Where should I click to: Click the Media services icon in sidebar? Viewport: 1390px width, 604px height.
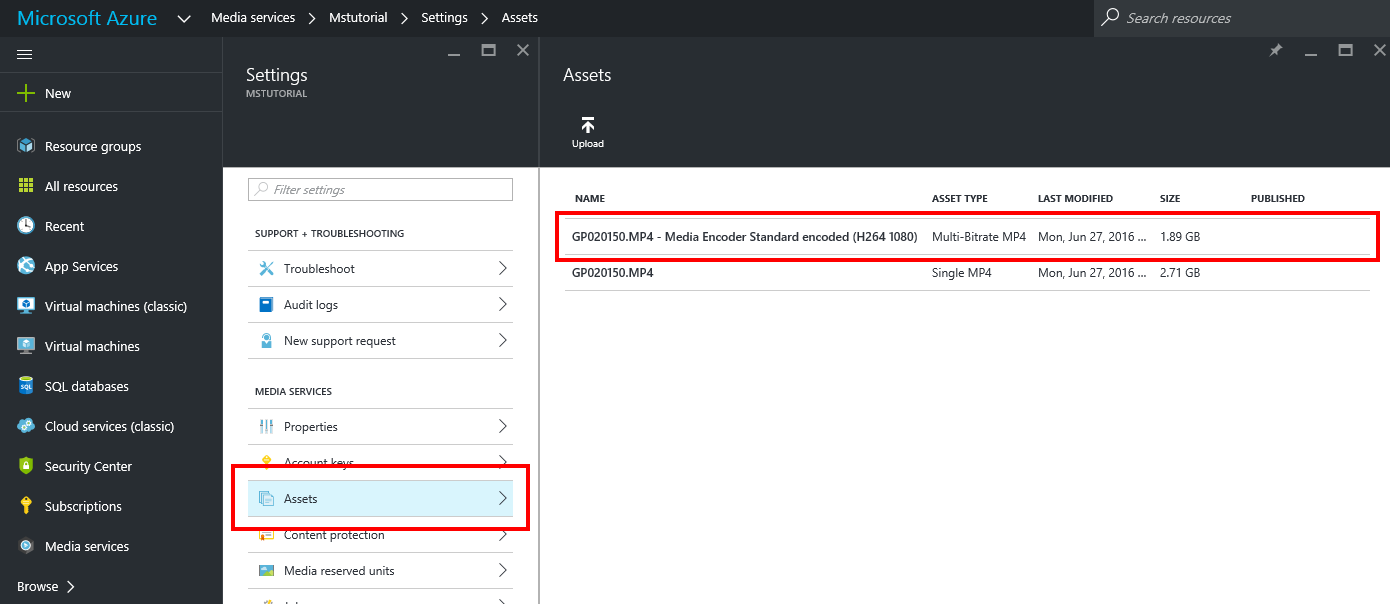(x=26, y=546)
